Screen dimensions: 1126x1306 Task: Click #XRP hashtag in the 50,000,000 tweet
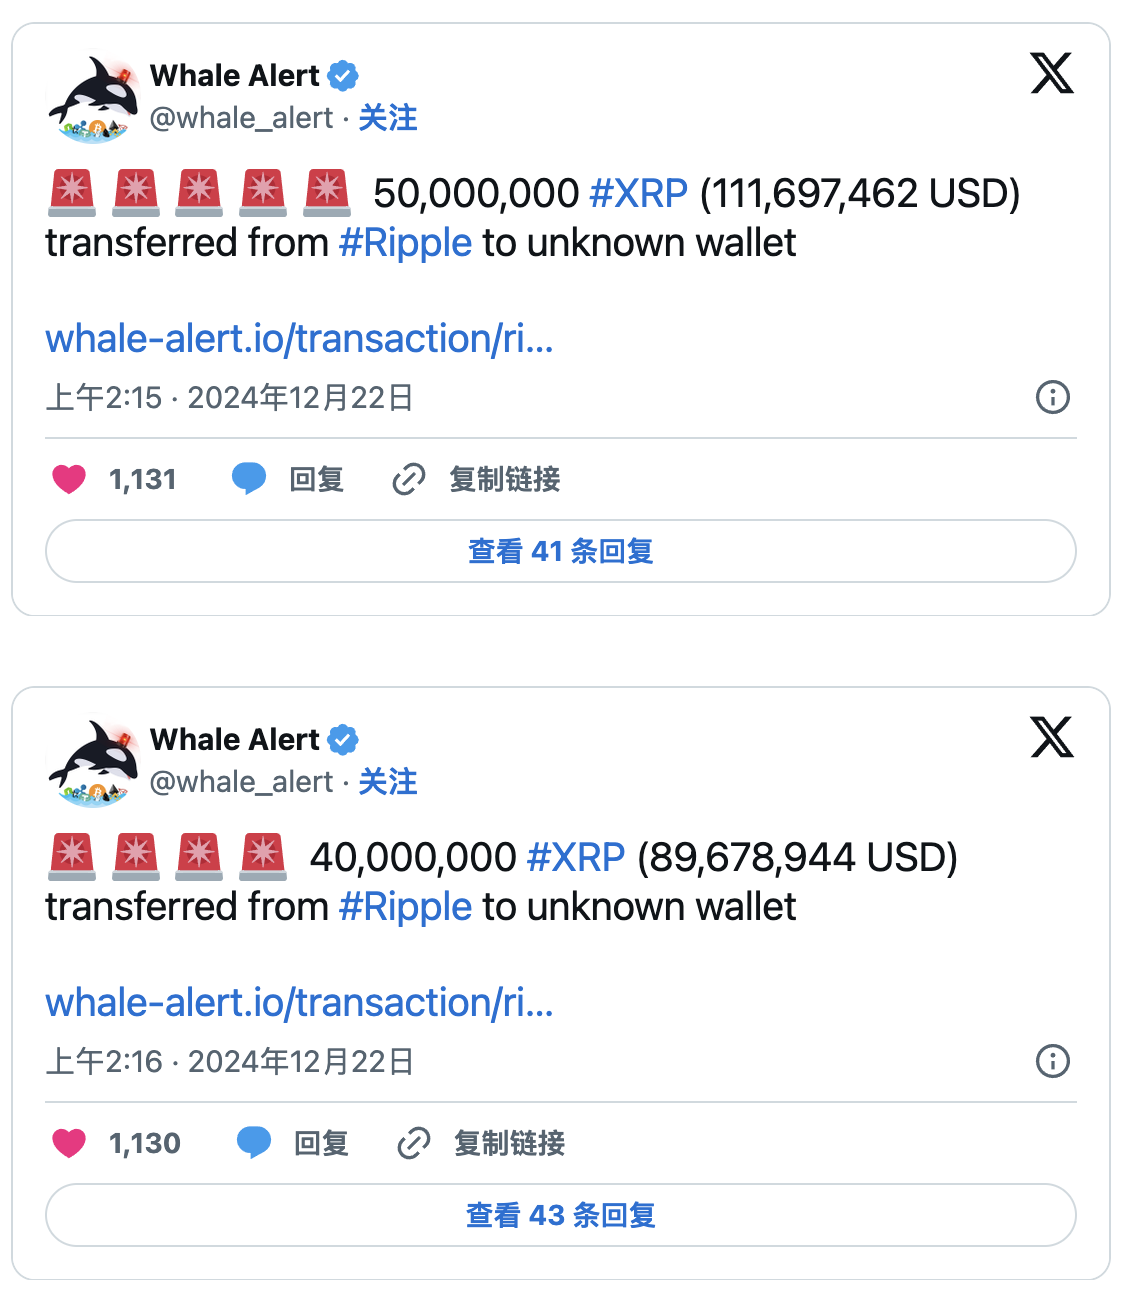coord(639,193)
